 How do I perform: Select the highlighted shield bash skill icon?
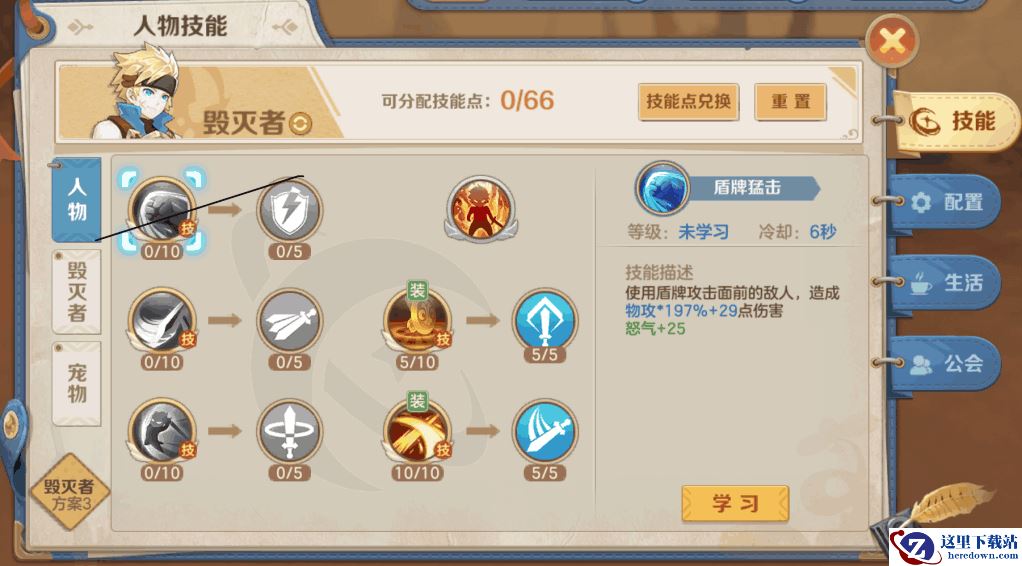[x=162, y=210]
